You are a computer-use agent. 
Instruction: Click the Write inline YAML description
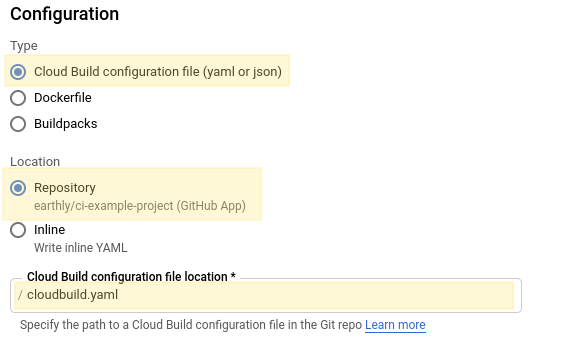[80, 248]
